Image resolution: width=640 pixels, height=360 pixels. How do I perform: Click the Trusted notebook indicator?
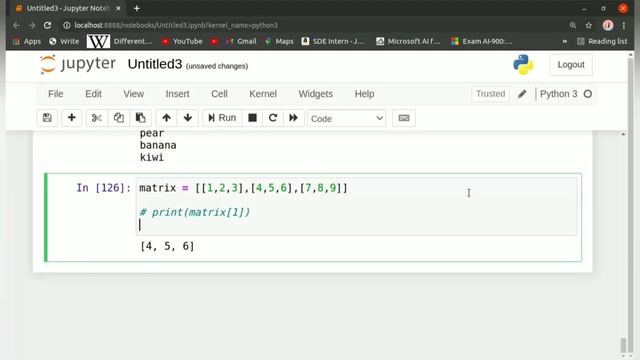pyautogui.click(x=490, y=94)
